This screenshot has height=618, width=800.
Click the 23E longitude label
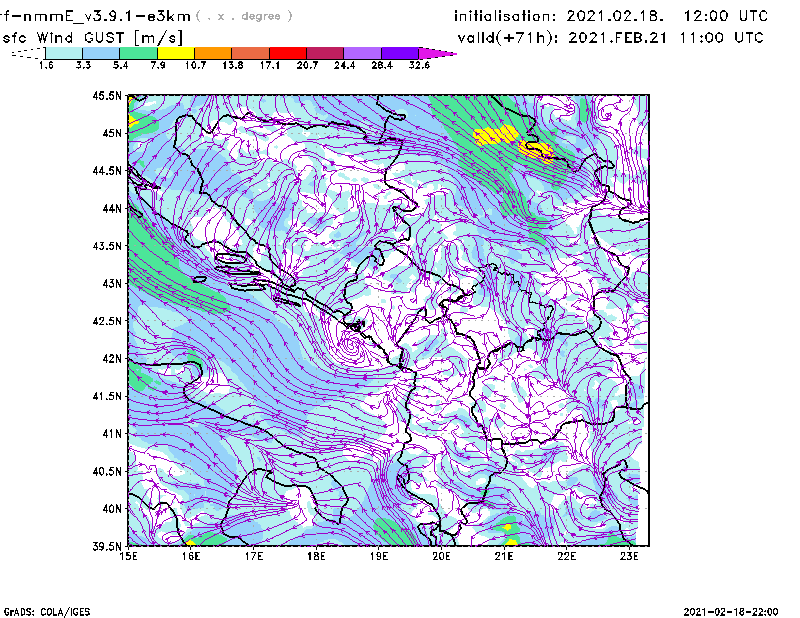coord(629,556)
